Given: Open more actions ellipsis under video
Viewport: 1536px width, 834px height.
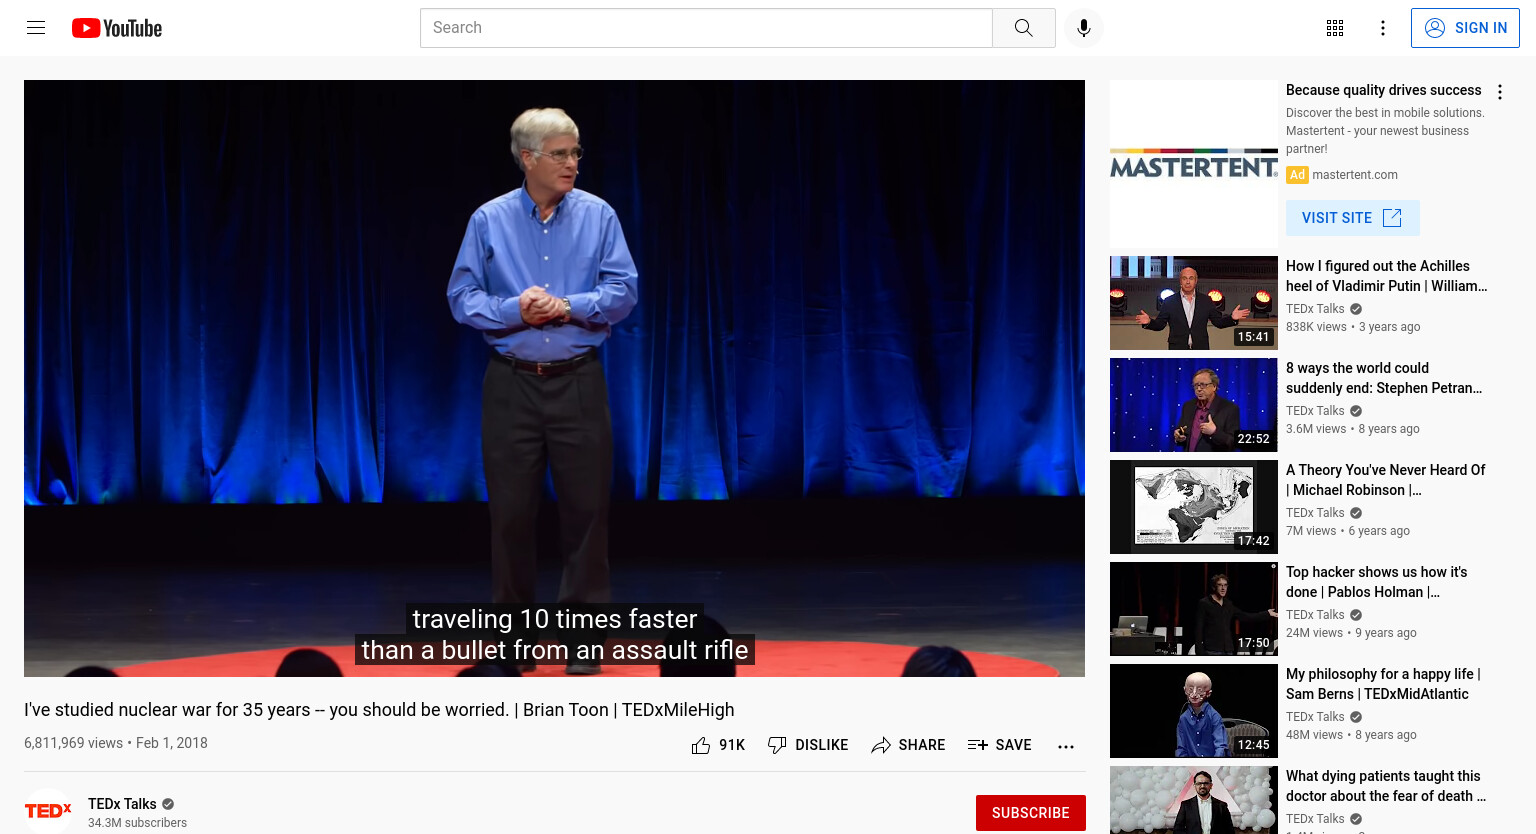Looking at the screenshot, I should tap(1066, 746).
